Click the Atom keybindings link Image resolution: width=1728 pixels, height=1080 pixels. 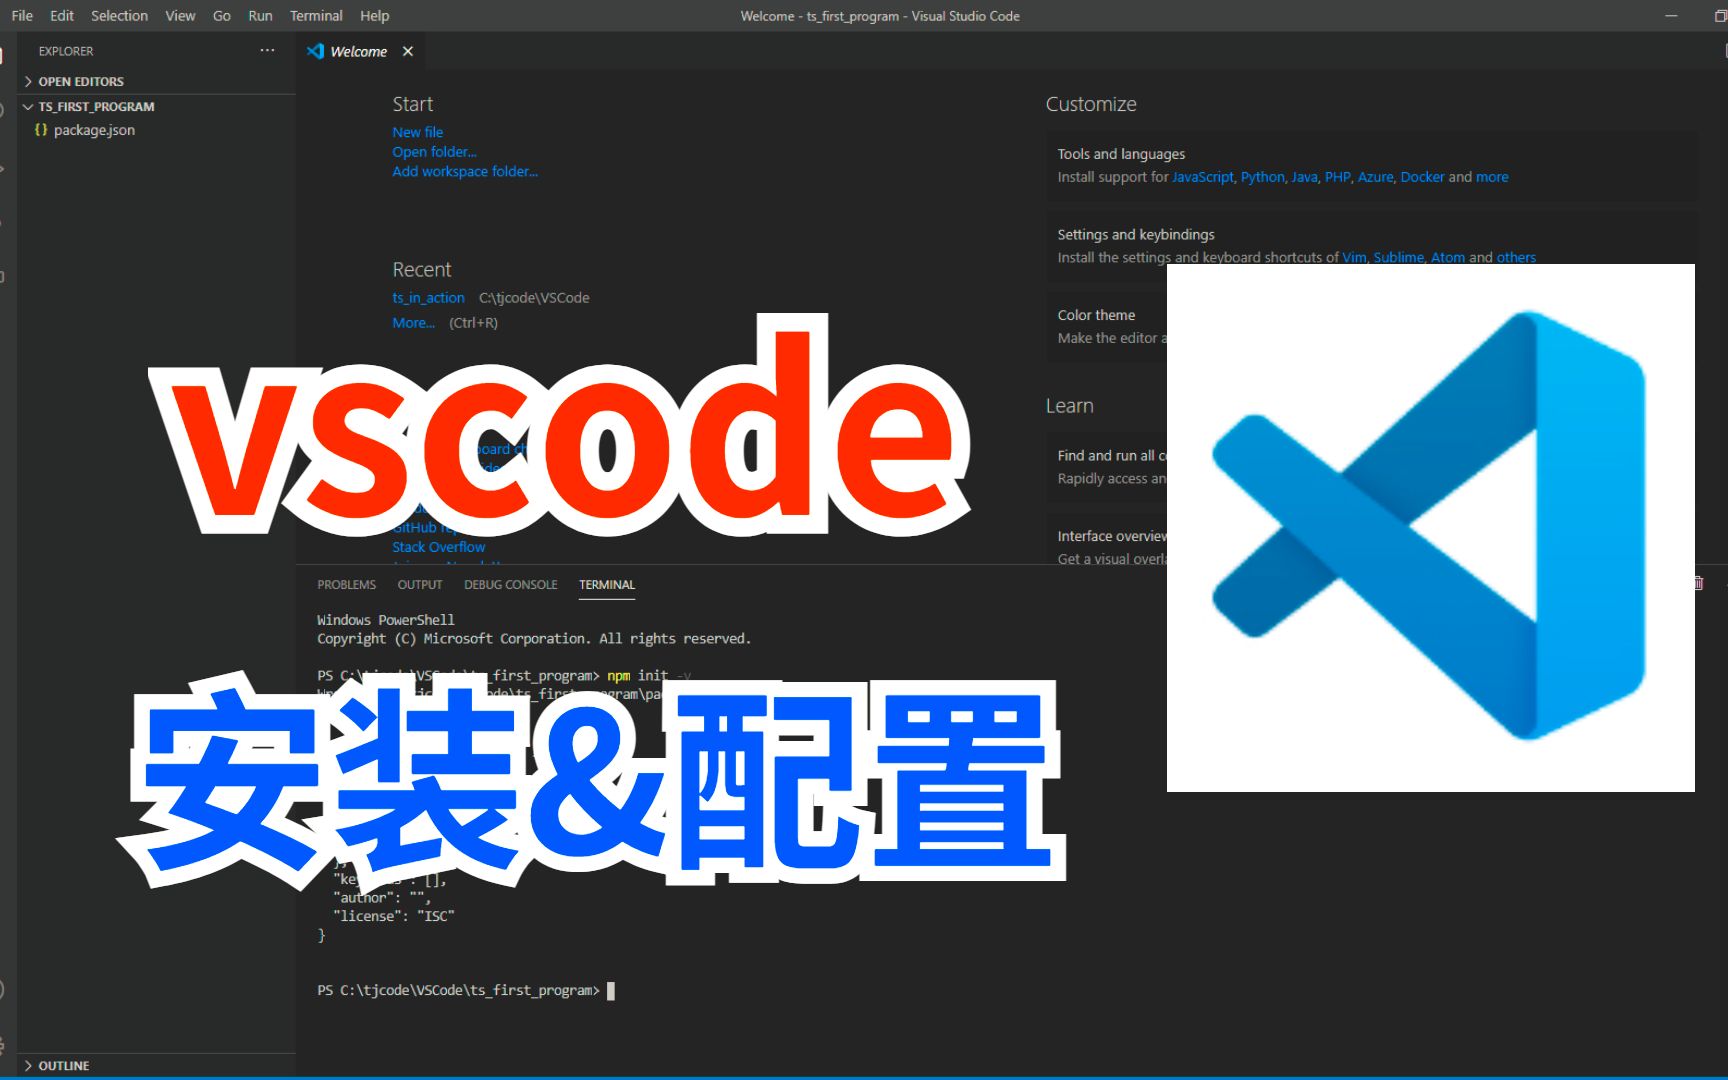[1447, 257]
